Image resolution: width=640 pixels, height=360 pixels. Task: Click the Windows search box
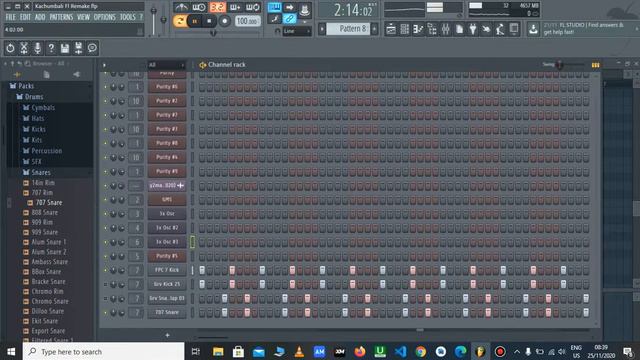(x=103, y=351)
